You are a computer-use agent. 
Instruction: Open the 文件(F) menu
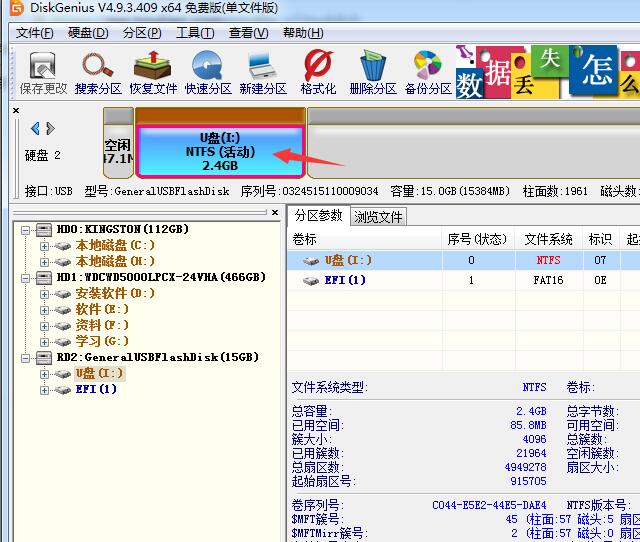coord(35,33)
